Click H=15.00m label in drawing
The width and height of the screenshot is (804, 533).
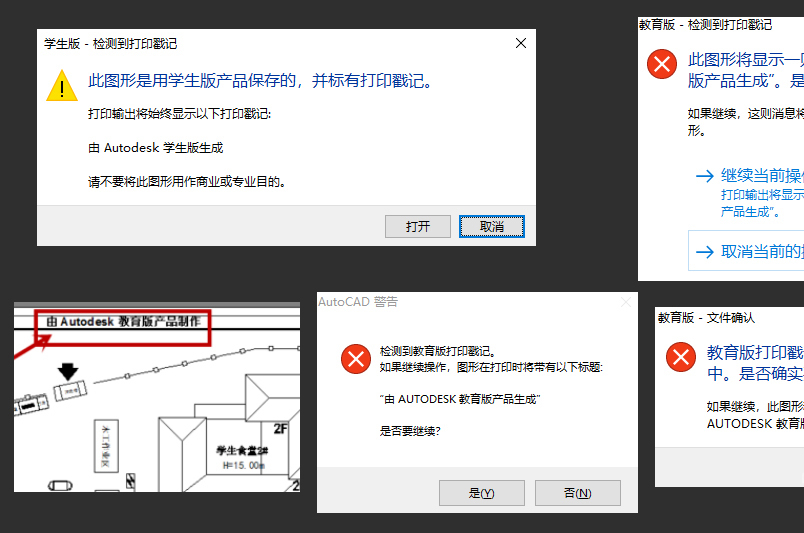click(x=244, y=465)
